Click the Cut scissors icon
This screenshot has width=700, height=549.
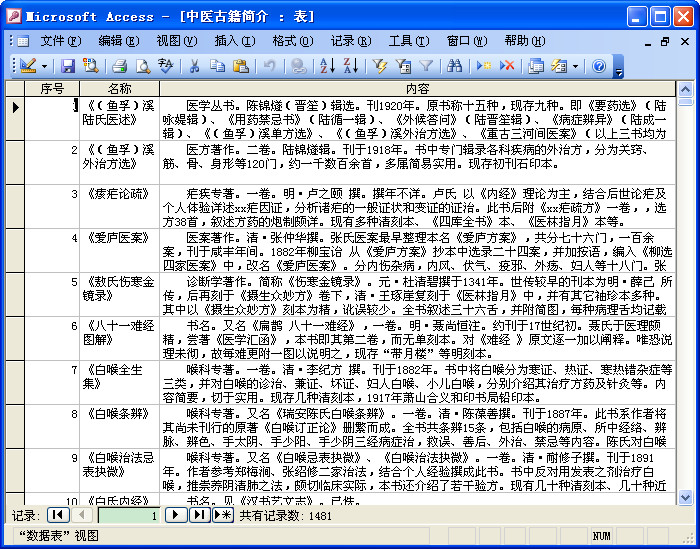point(194,66)
